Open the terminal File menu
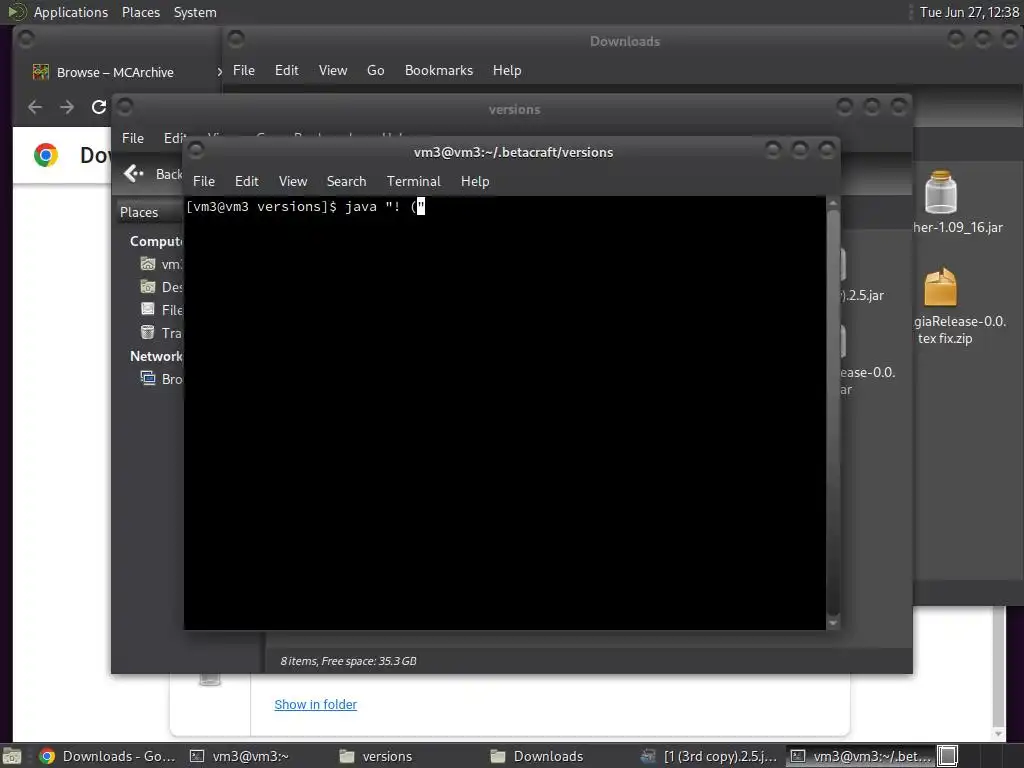The height and width of the screenshot is (768, 1024). pos(204,181)
